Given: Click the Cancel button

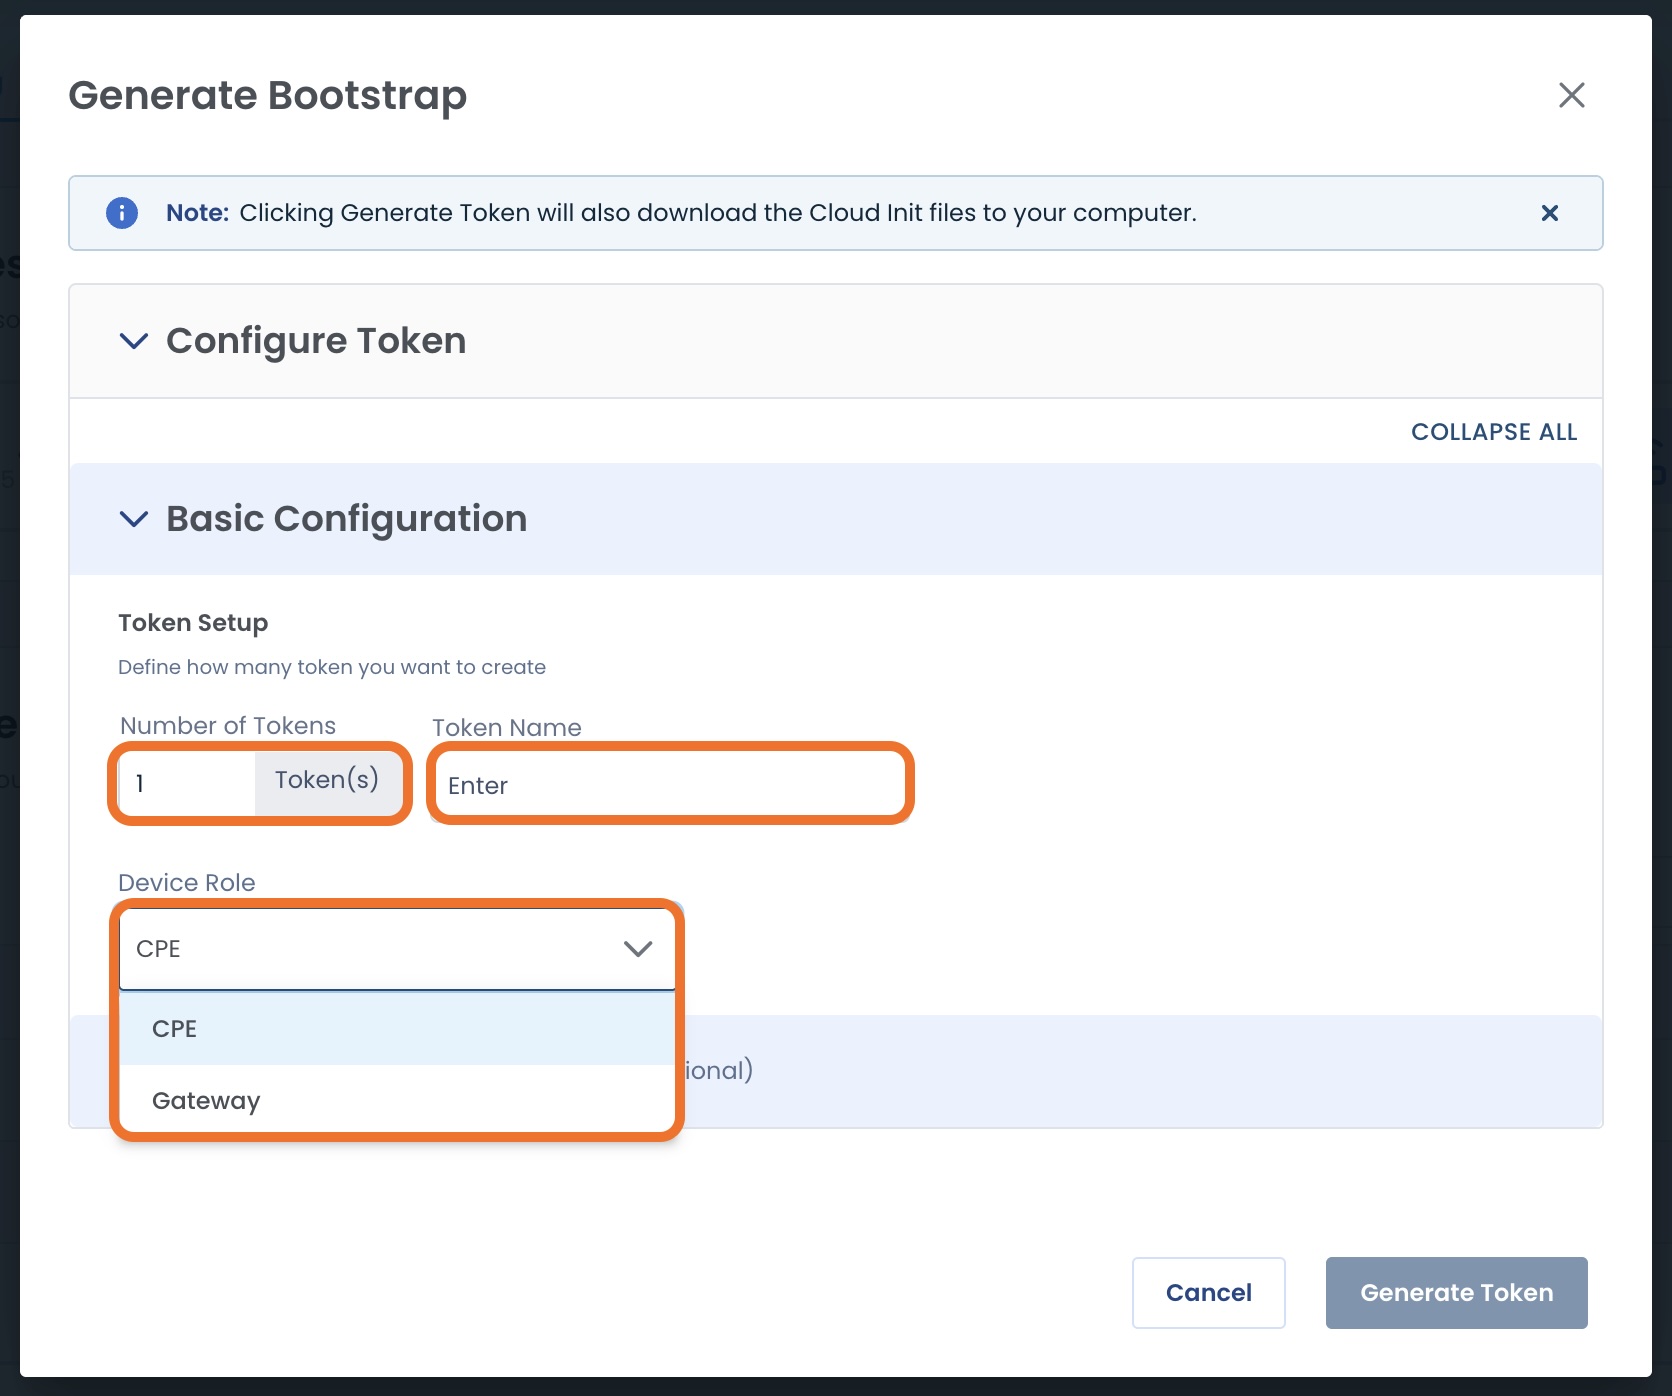Looking at the screenshot, I should click(1208, 1293).
